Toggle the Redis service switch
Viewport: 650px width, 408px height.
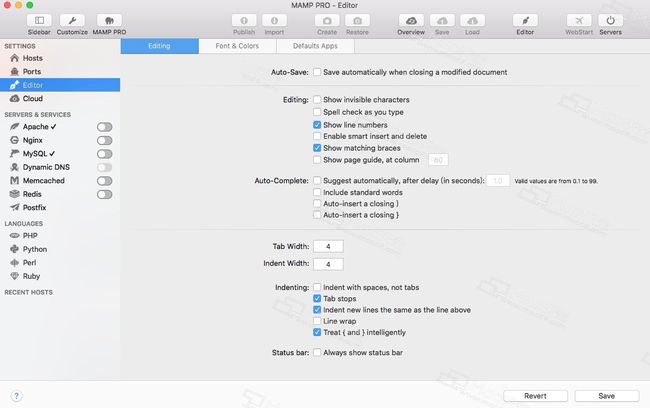pyautogui.click(x=104, y=194)
